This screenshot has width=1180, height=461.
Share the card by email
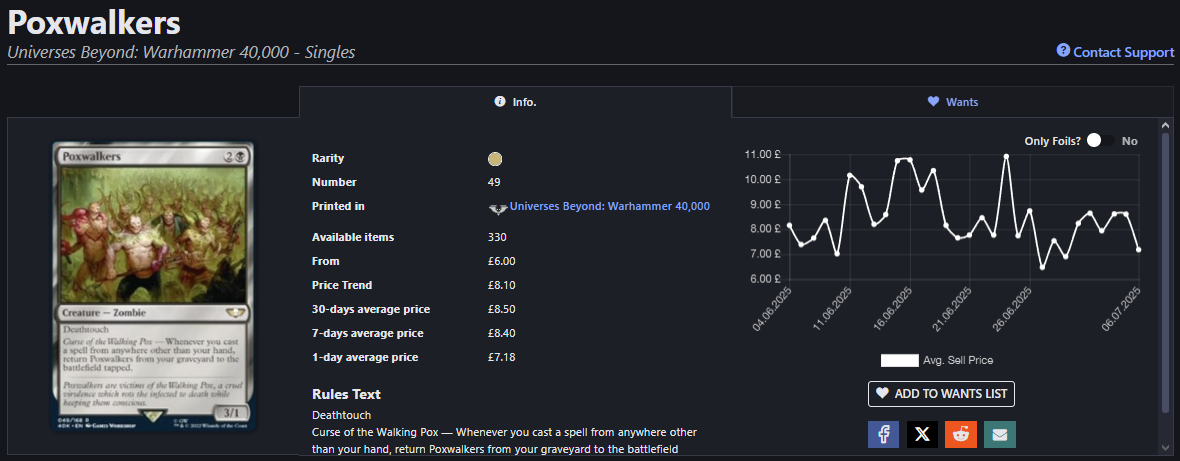[x=1000, y=434]
